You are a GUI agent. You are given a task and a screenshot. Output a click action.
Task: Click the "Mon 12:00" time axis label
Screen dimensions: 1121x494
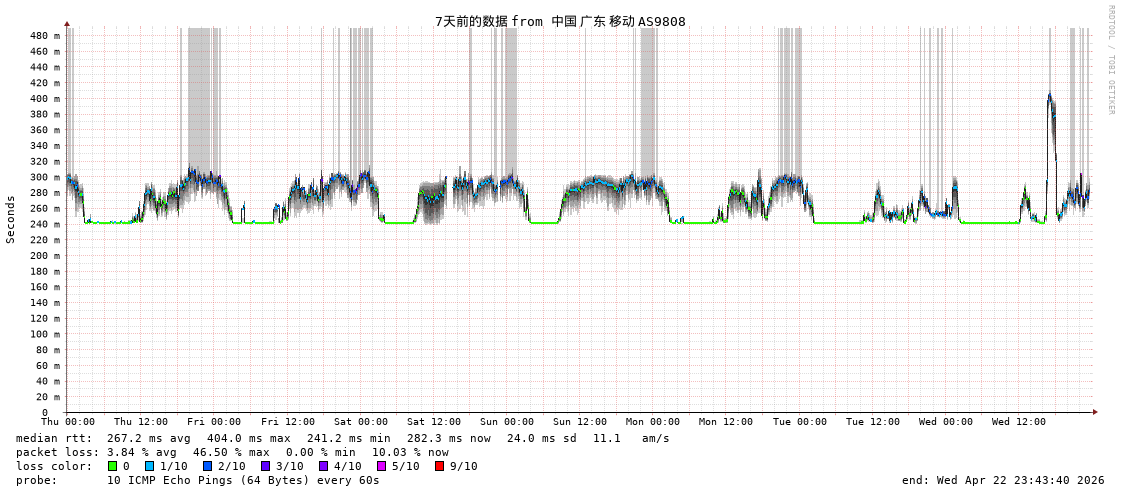tap(726, 422)
